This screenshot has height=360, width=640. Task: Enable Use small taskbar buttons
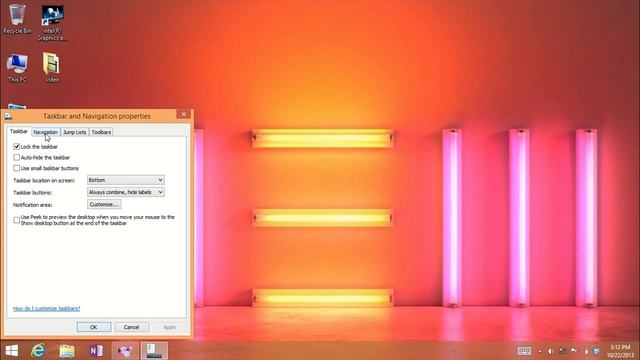tap(16, 168)
